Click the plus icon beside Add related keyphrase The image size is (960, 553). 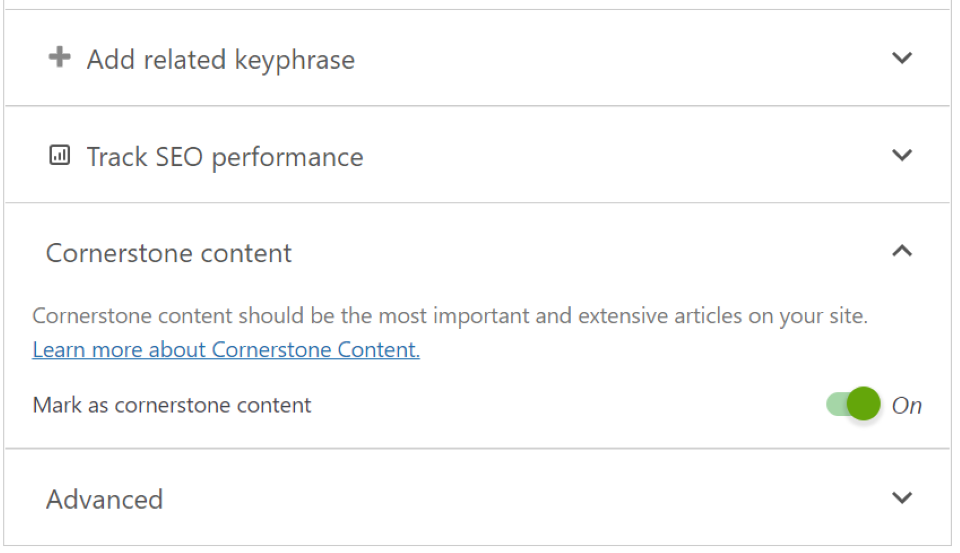pos(60,58)
